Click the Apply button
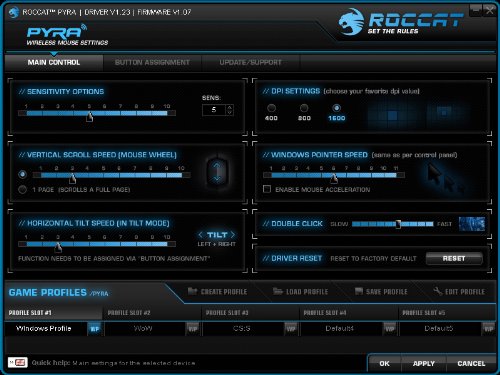 click(x=424, y=364)
